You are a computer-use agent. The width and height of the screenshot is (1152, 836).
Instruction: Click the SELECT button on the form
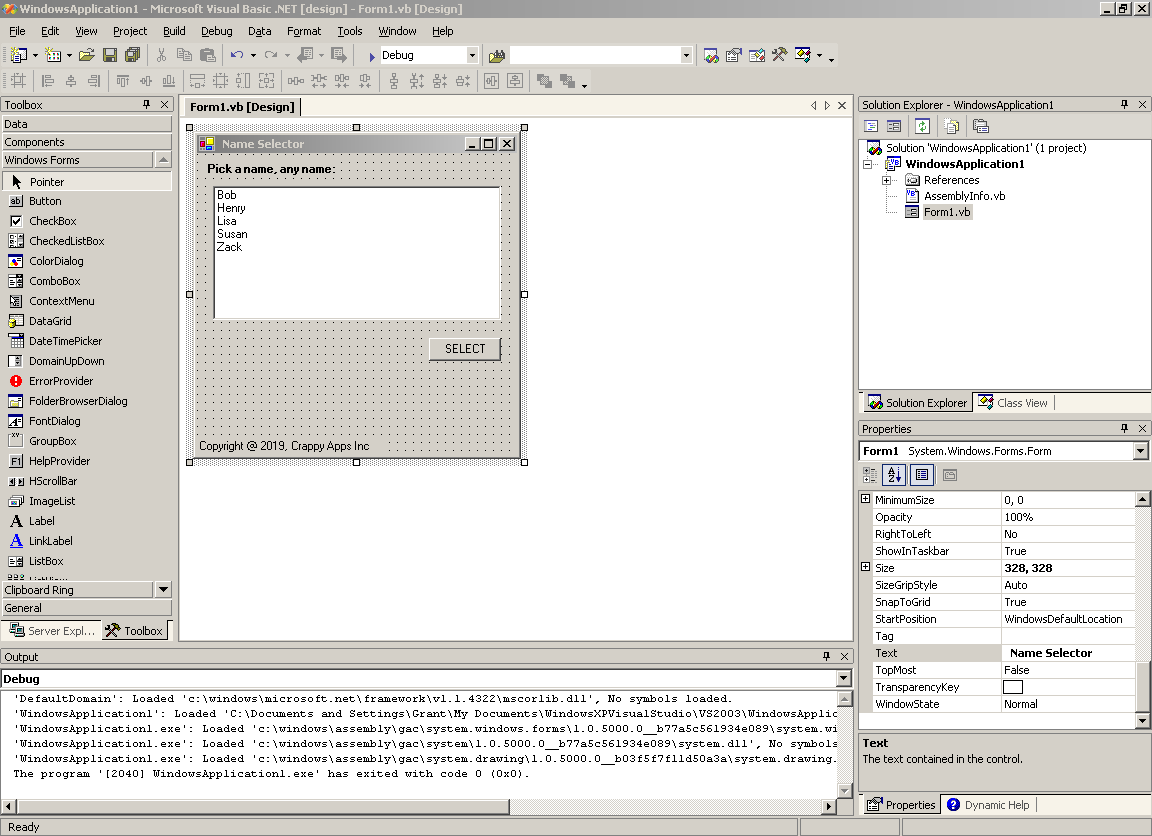click(465, 349)
